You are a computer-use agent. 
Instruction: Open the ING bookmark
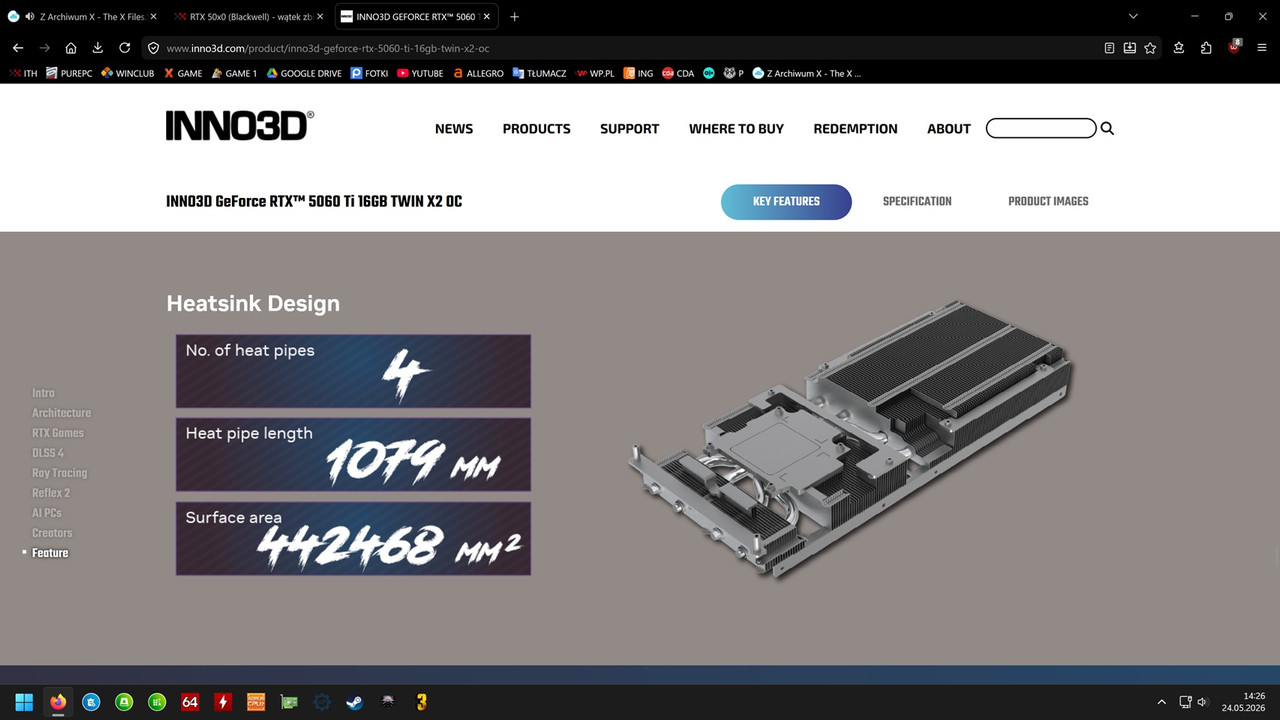(x=638, y=73)
